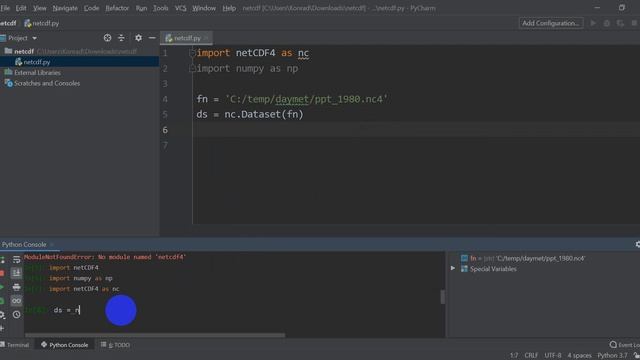Screen dimensions: 640x360
Task: Open the Code menu
Action: click(x=91, y=8)
